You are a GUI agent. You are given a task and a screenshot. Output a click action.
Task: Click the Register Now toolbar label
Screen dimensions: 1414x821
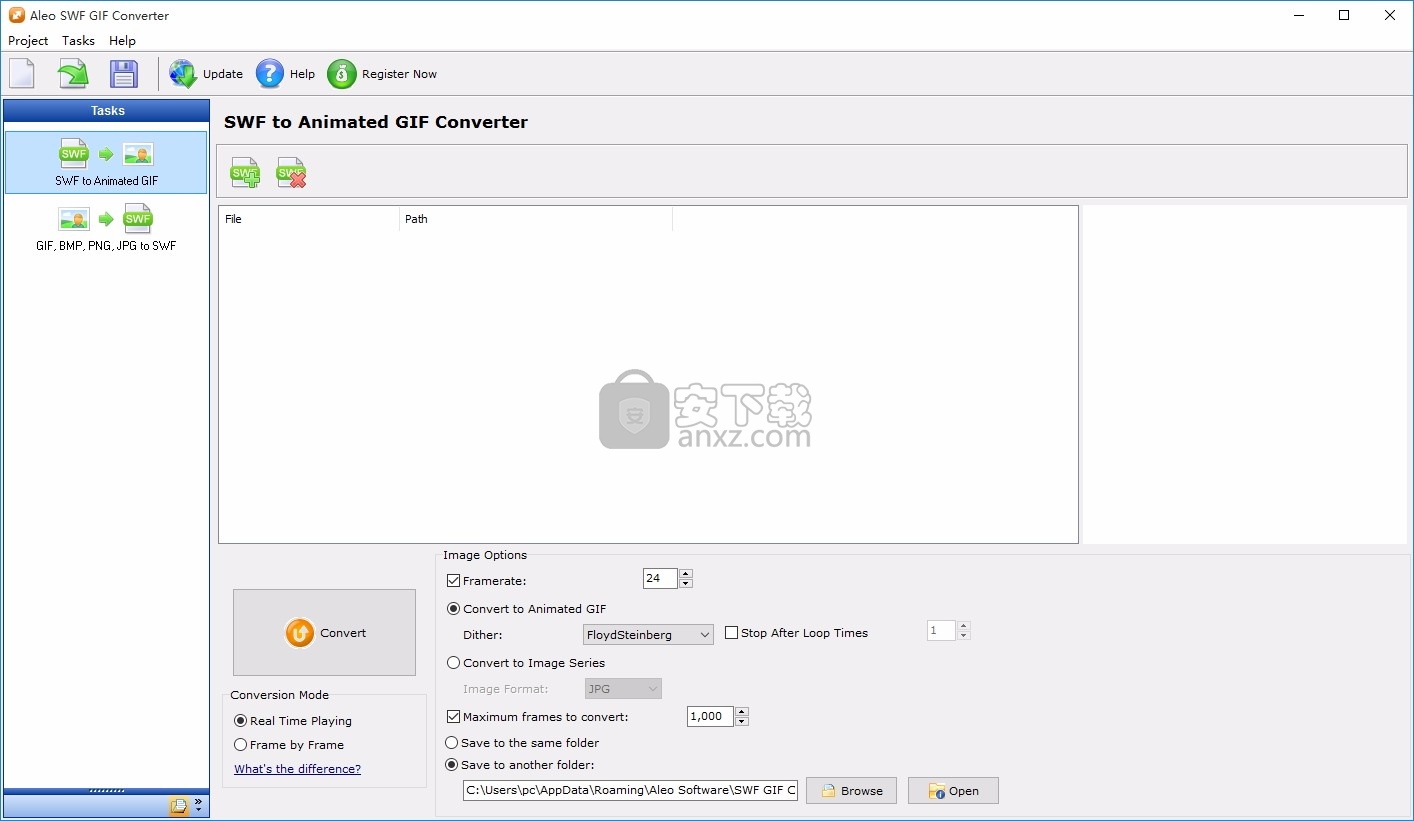[399, 74]
